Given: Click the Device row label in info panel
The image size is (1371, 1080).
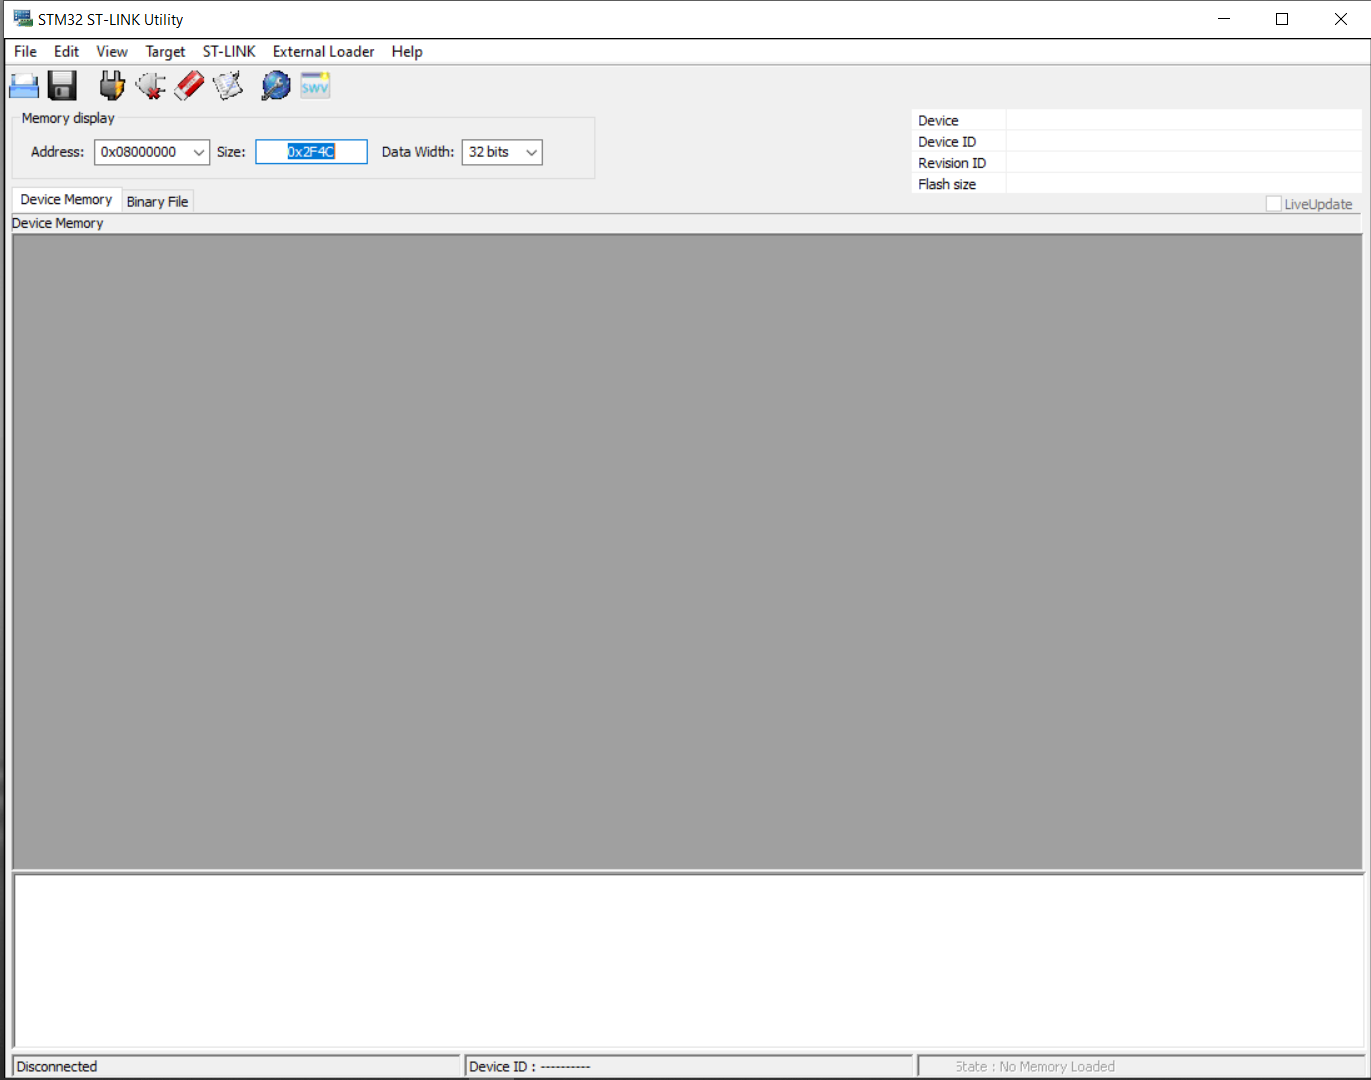Looking at the screenshot, I should pos(938,121).
